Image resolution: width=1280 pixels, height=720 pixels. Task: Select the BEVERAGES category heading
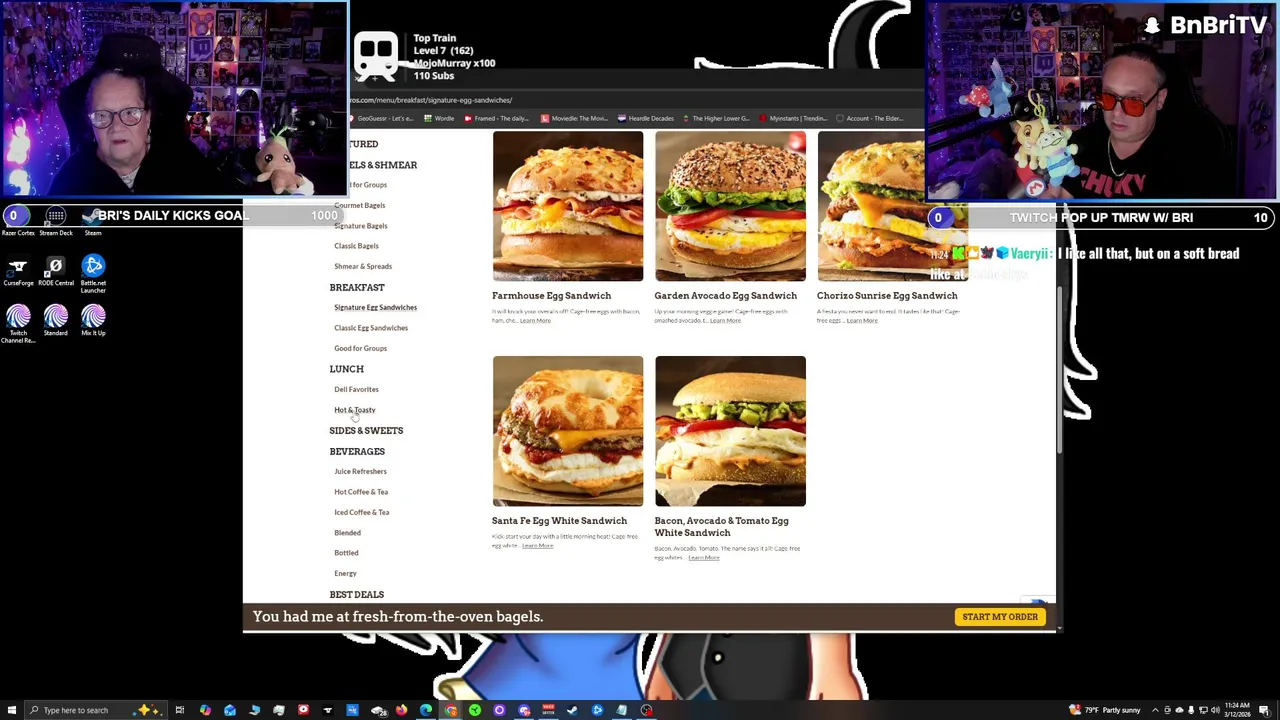(357, 451)
